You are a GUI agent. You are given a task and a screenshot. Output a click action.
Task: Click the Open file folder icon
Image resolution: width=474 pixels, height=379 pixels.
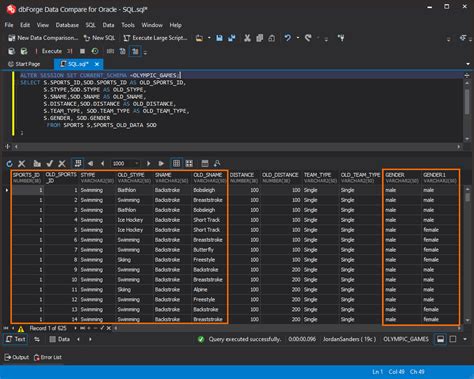coord(199,38)
